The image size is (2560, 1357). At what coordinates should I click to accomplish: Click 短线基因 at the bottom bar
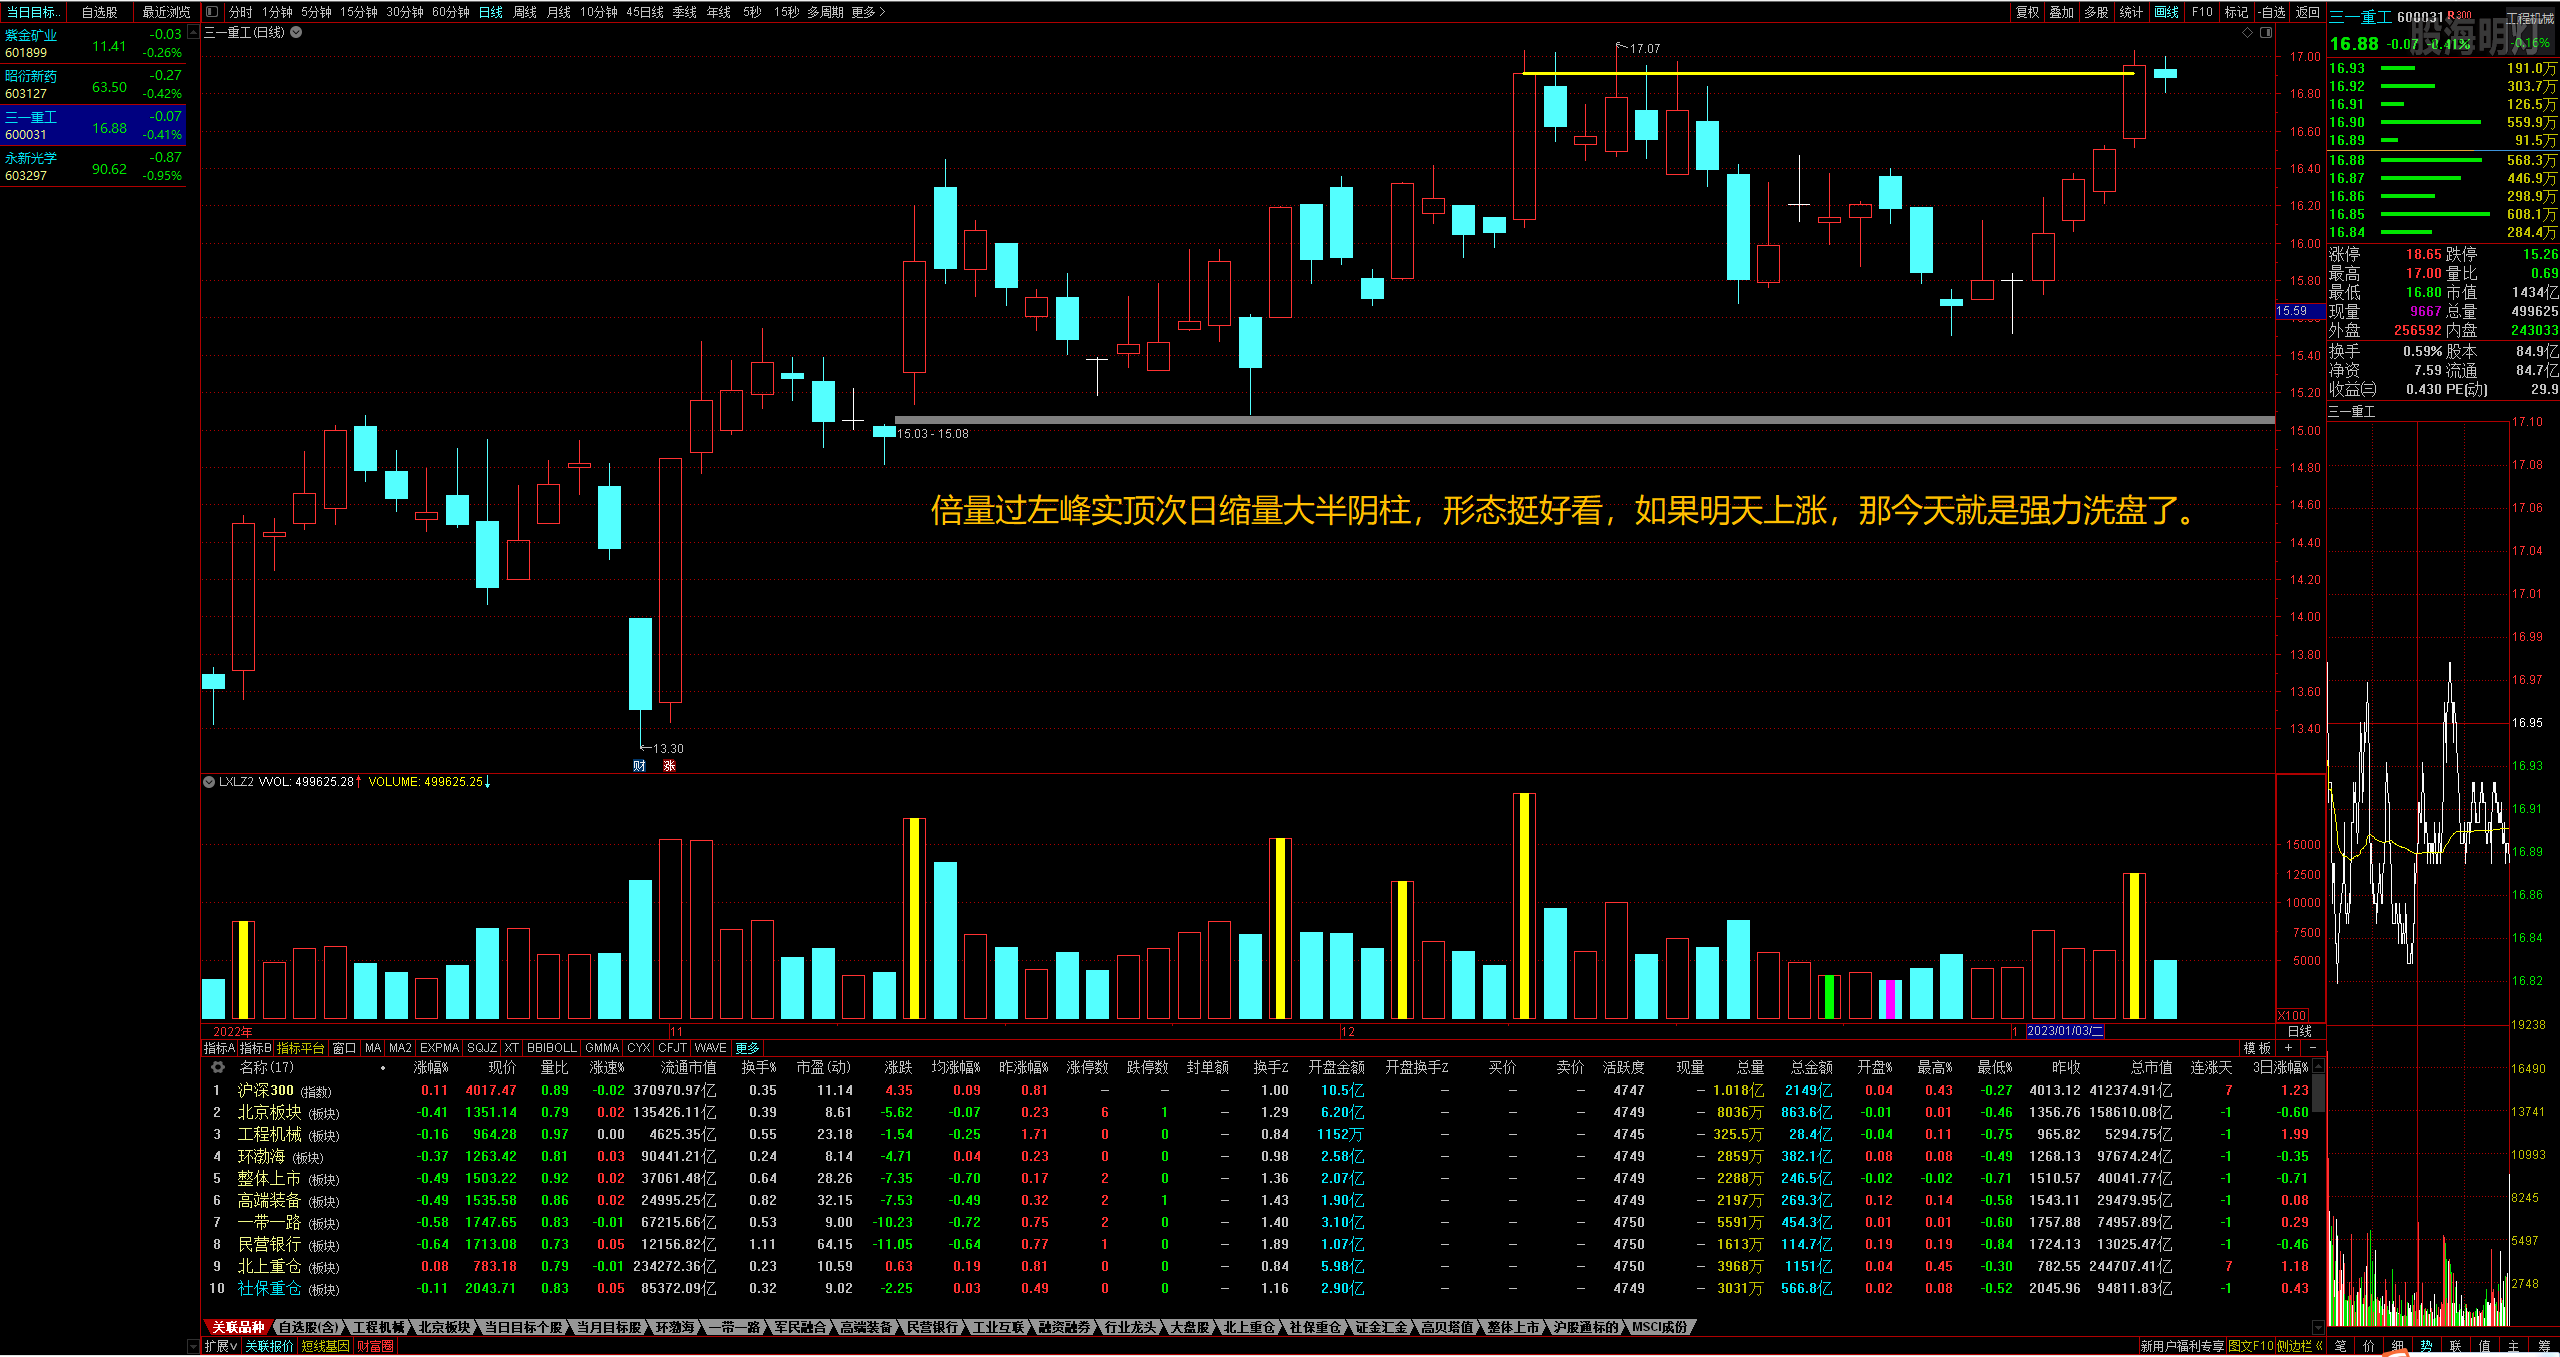pyautogui.click(x=325, y=1346)
